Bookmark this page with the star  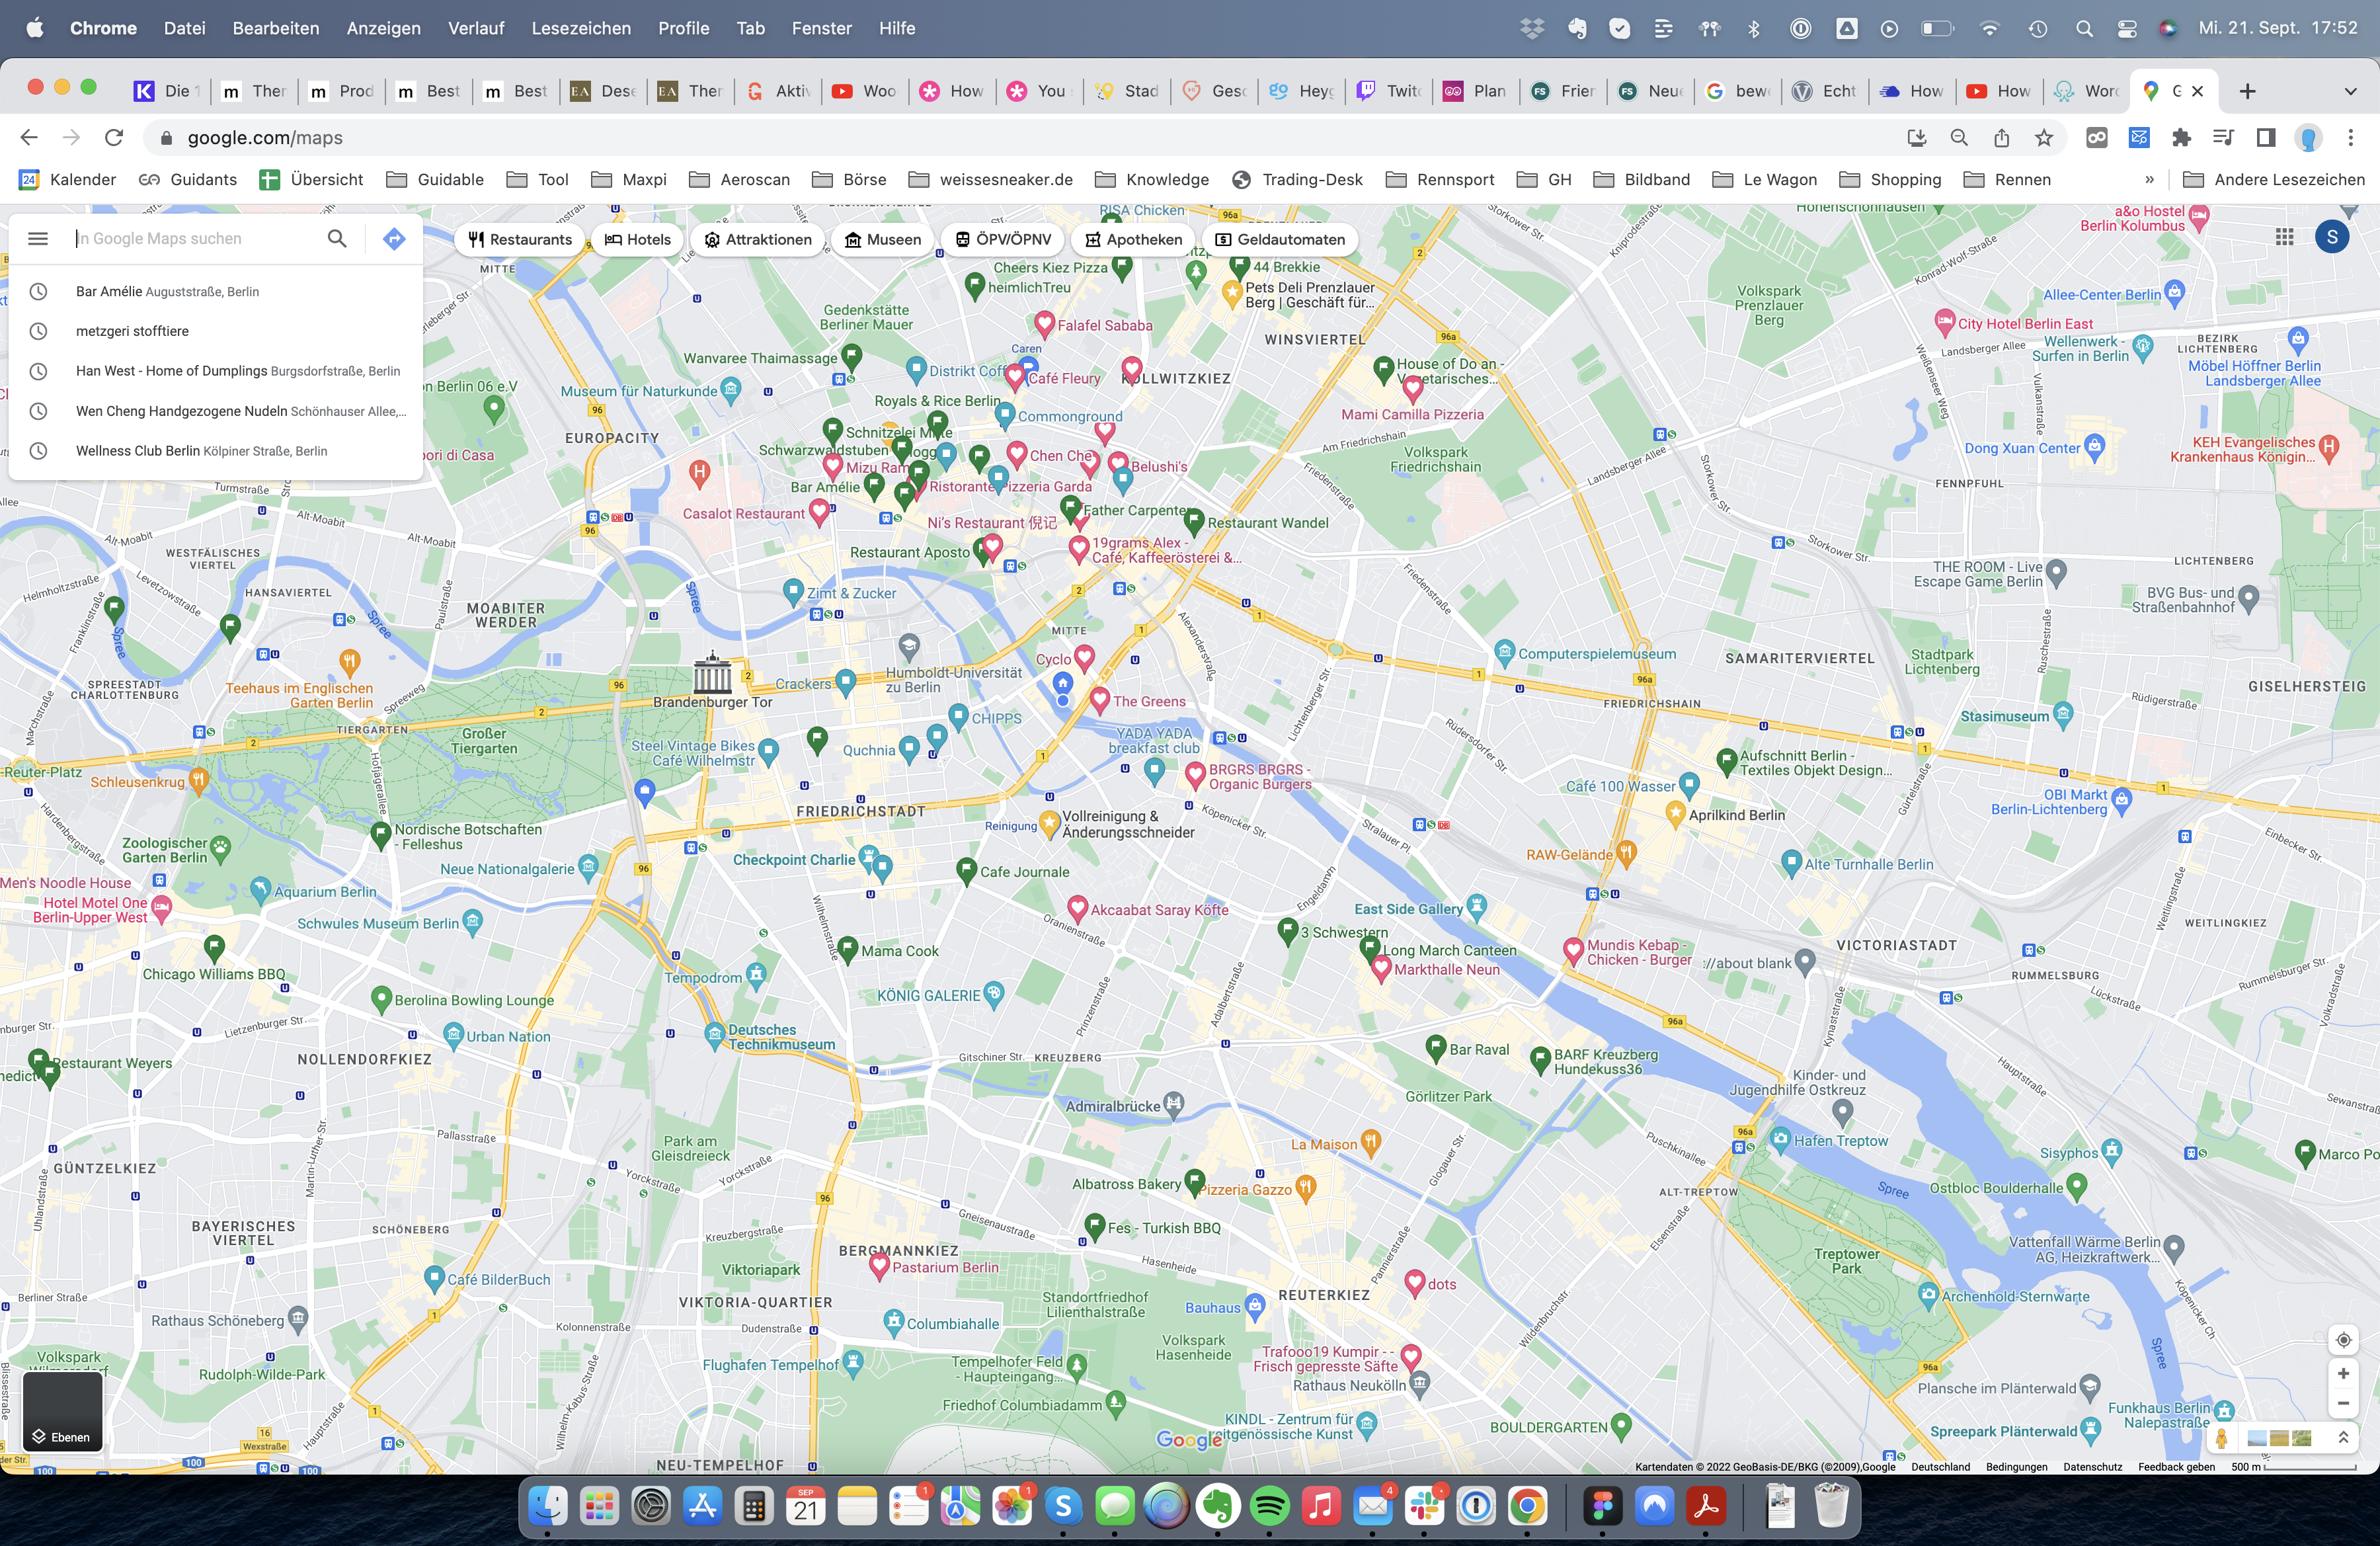[x=2044, y=138]
